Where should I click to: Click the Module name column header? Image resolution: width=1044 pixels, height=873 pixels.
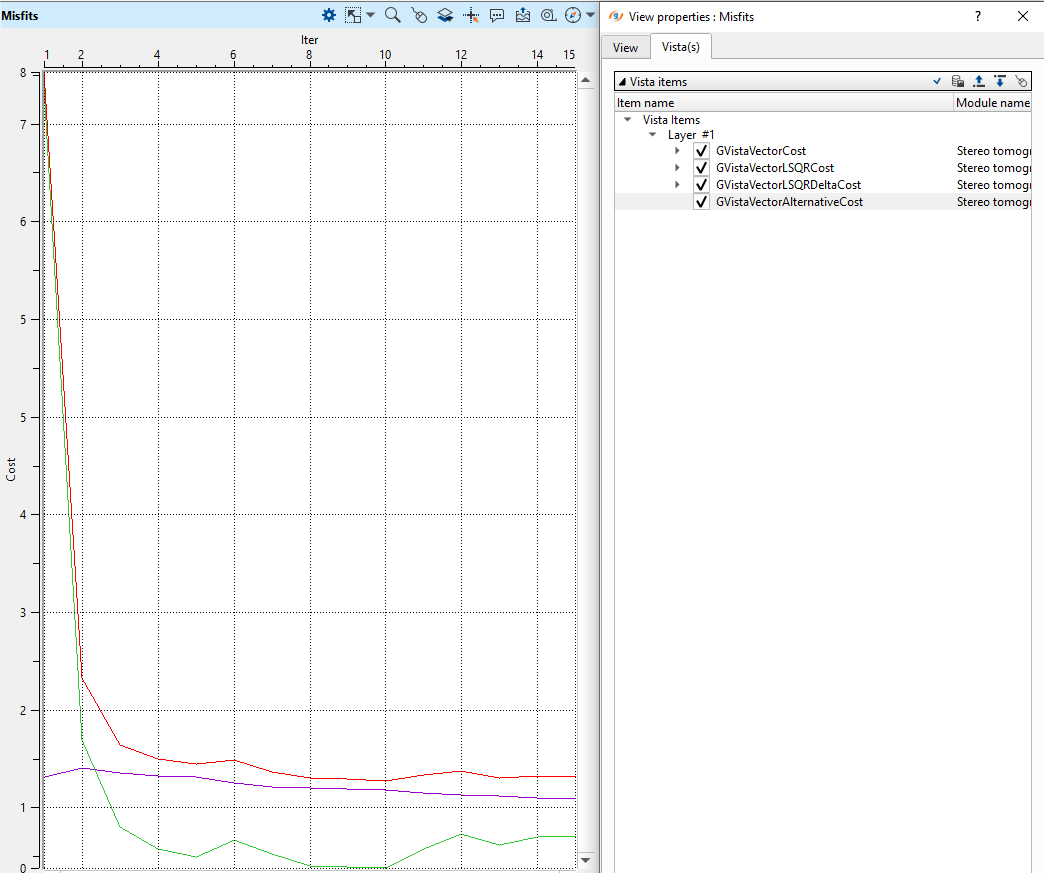point(992,103)
